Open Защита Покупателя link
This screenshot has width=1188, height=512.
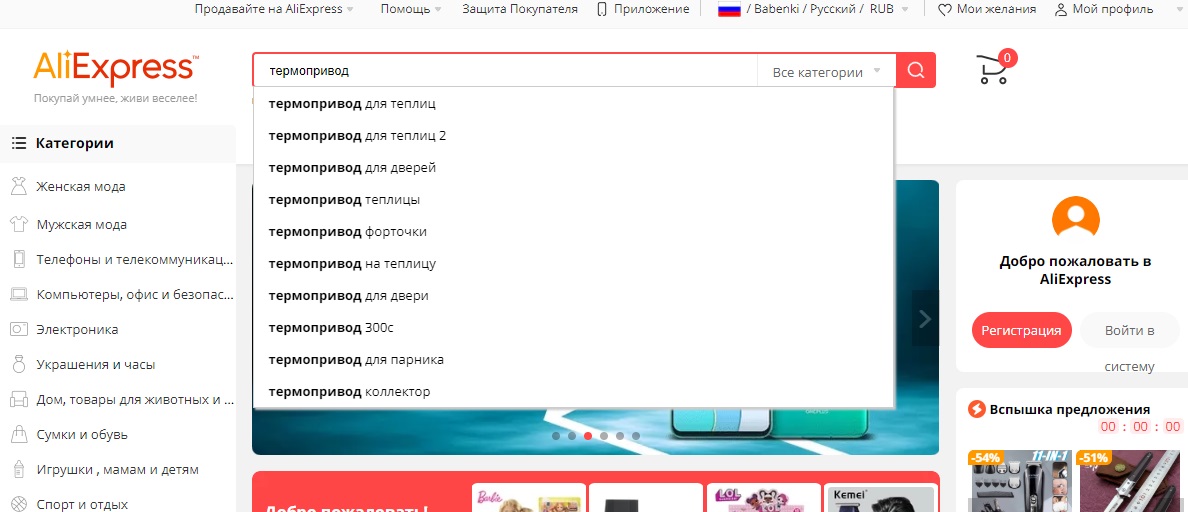(x=519, y=9)
